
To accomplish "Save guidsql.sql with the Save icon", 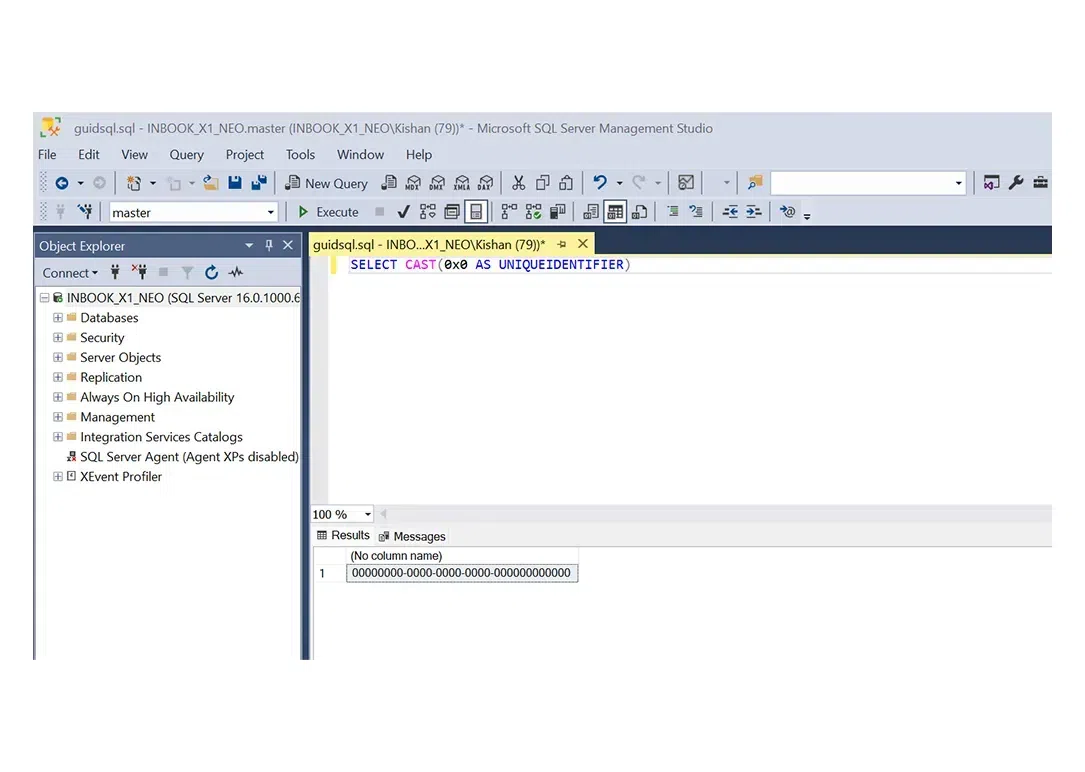I will tap(235, 183).
